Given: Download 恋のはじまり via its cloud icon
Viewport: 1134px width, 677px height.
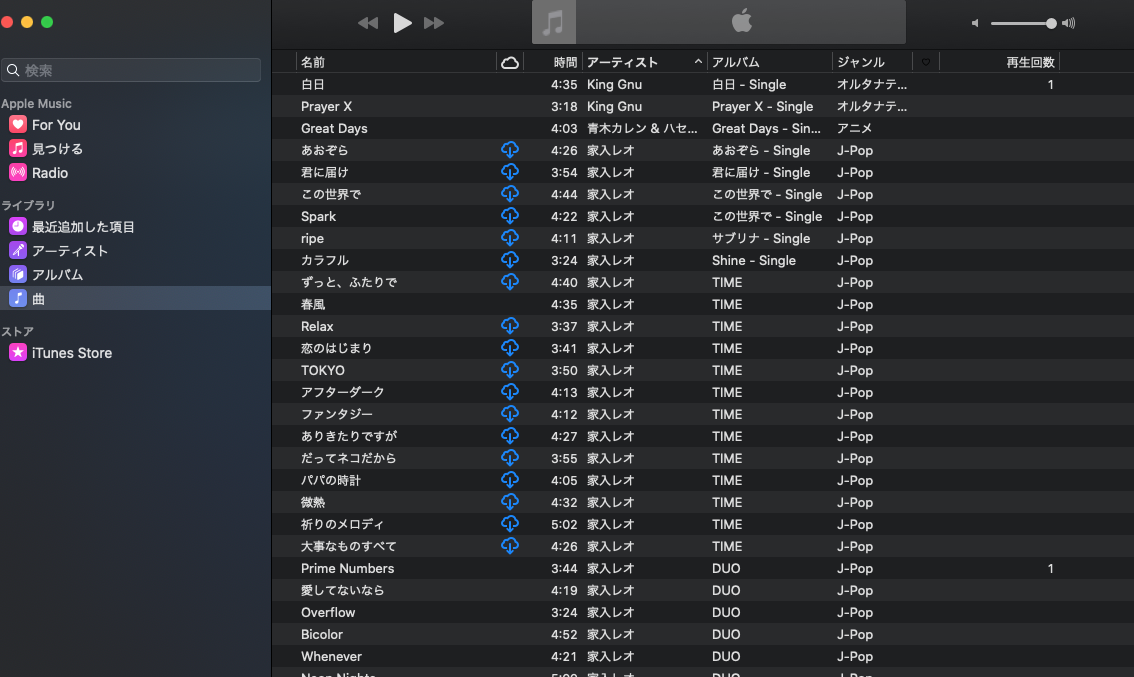Looking at the screenshot, I should coord(510,348).
